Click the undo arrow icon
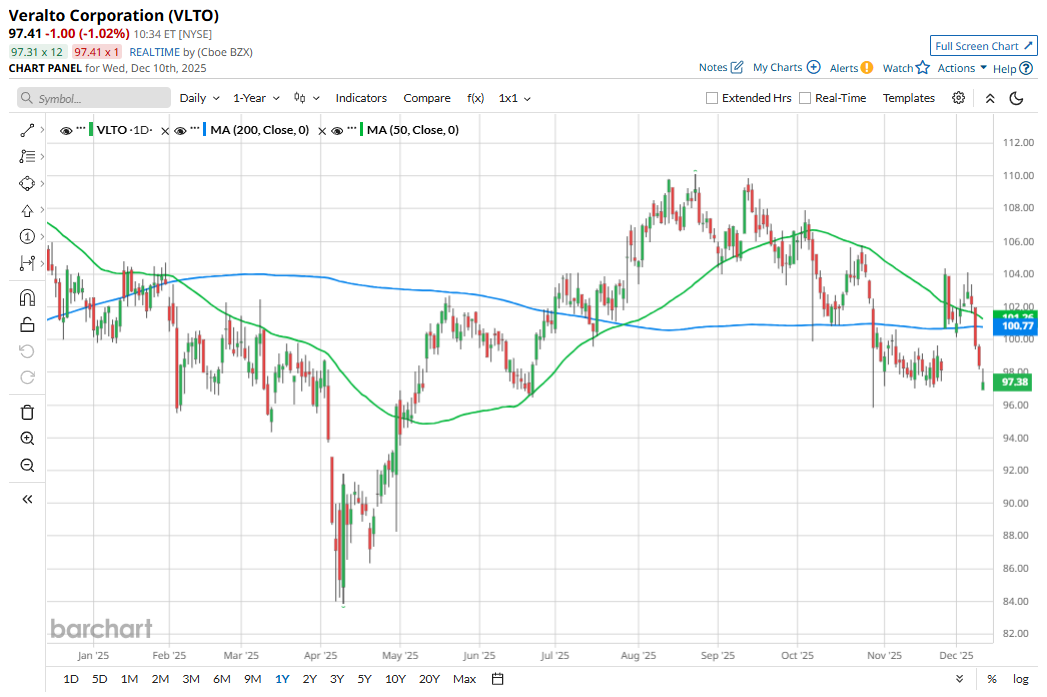Screen dimensions: 1047x697 click(27, 351)
